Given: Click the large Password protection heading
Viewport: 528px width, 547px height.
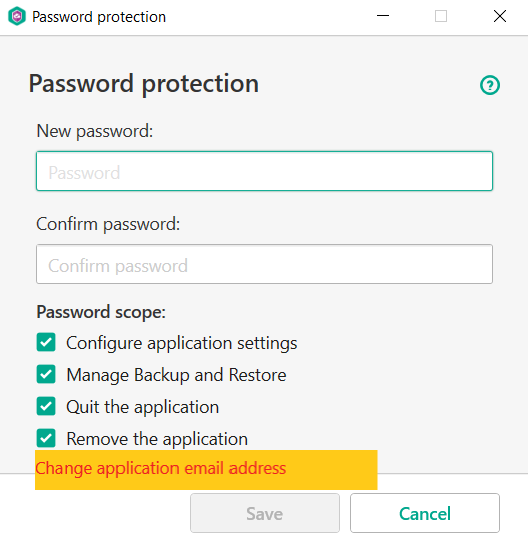Looking at the screenshot, I should [144, 84].
